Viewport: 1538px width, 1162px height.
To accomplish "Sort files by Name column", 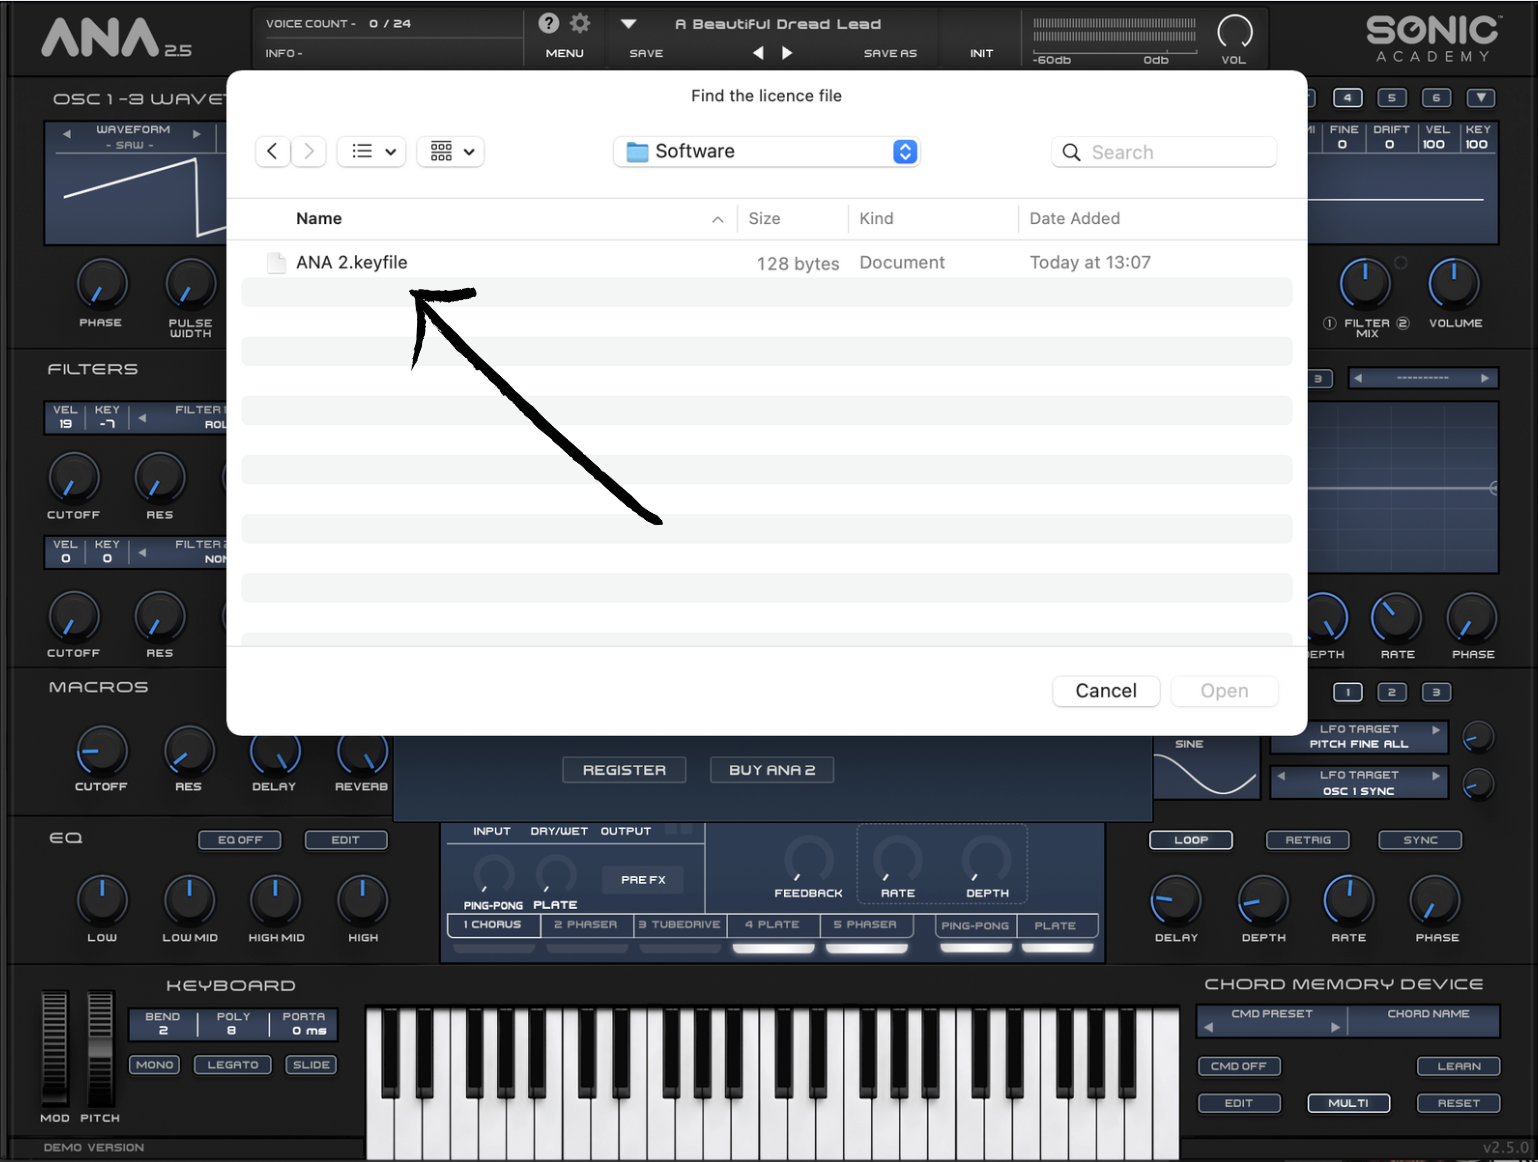I will click(318, 218).
